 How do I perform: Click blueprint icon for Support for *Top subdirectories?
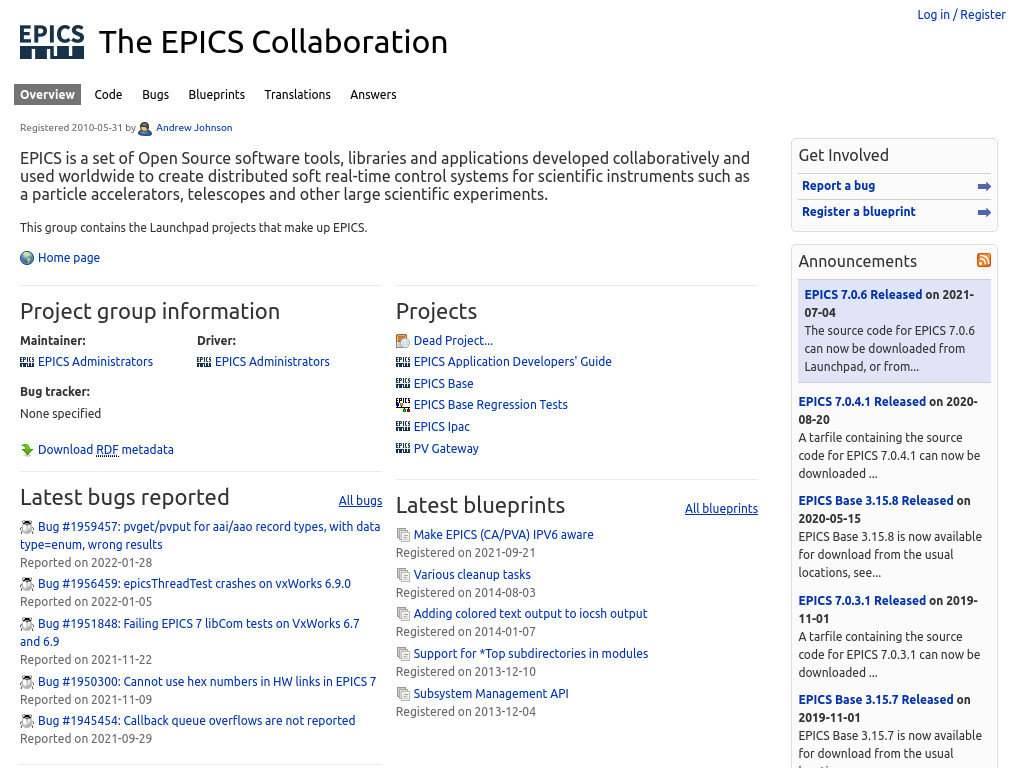403,654
